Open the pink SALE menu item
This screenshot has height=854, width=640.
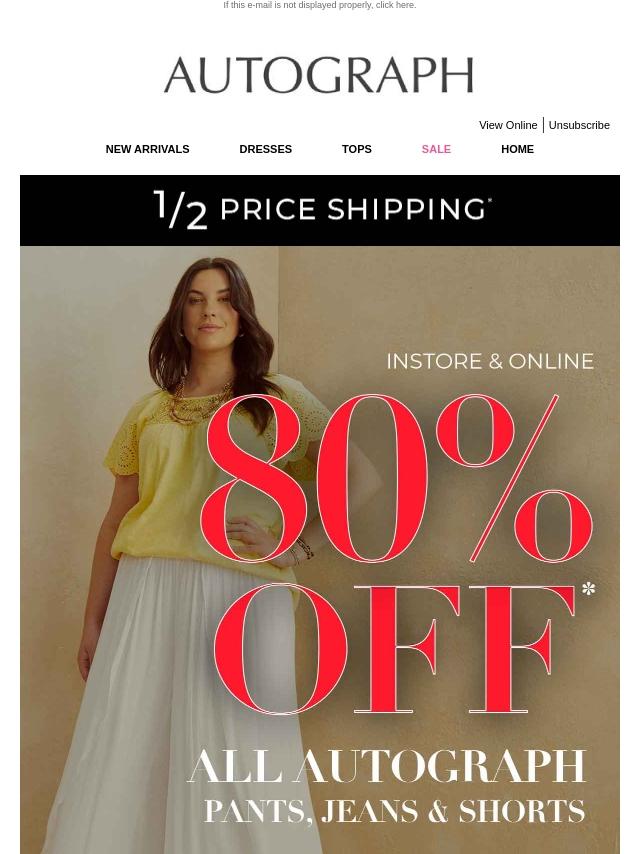pos(436,149)
